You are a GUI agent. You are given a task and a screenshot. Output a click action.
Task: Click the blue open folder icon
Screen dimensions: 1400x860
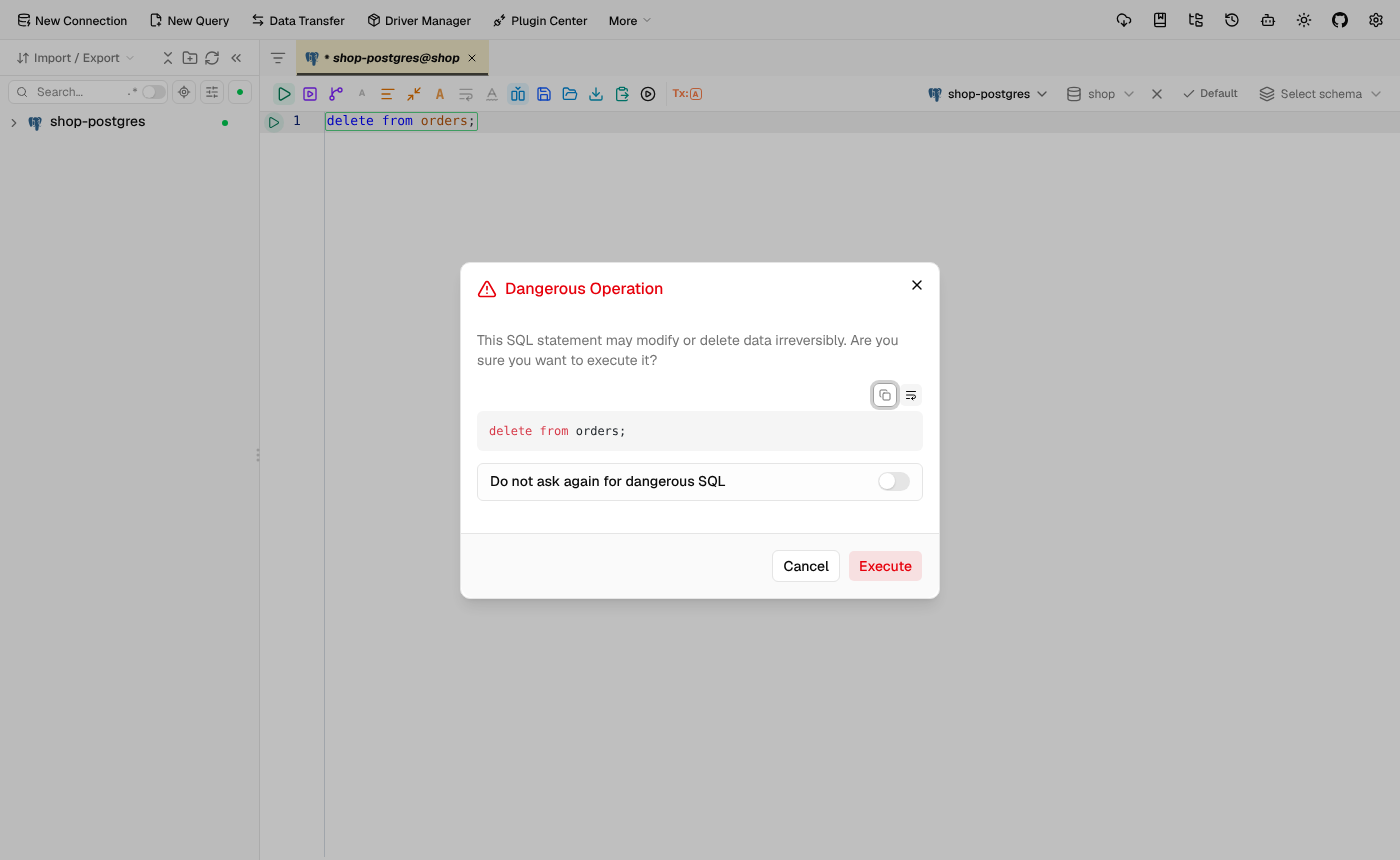(570, 94)
